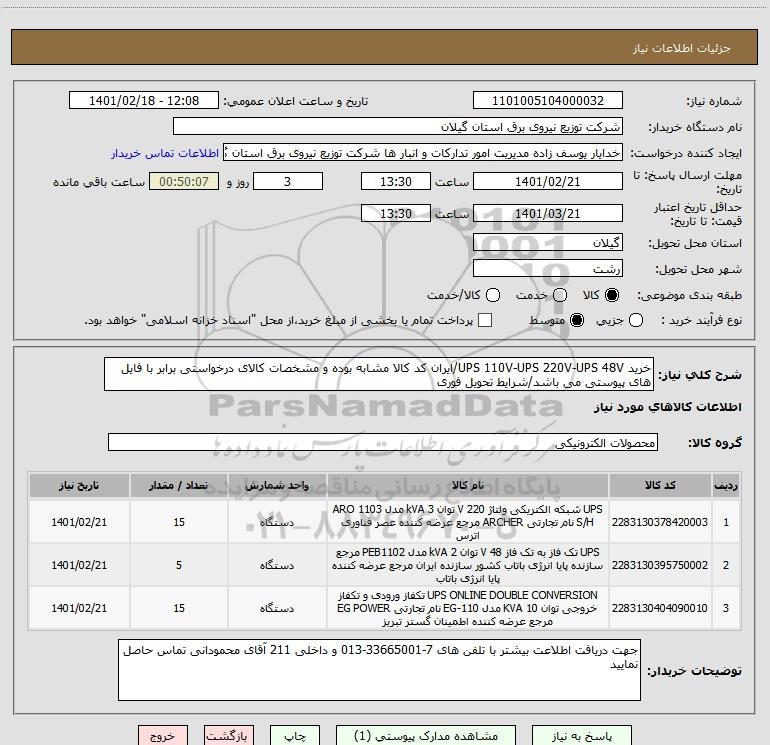This screenshot has width=770, height=745.
Task: Click the نام کالا column header
Action: (x=468, y=485)
